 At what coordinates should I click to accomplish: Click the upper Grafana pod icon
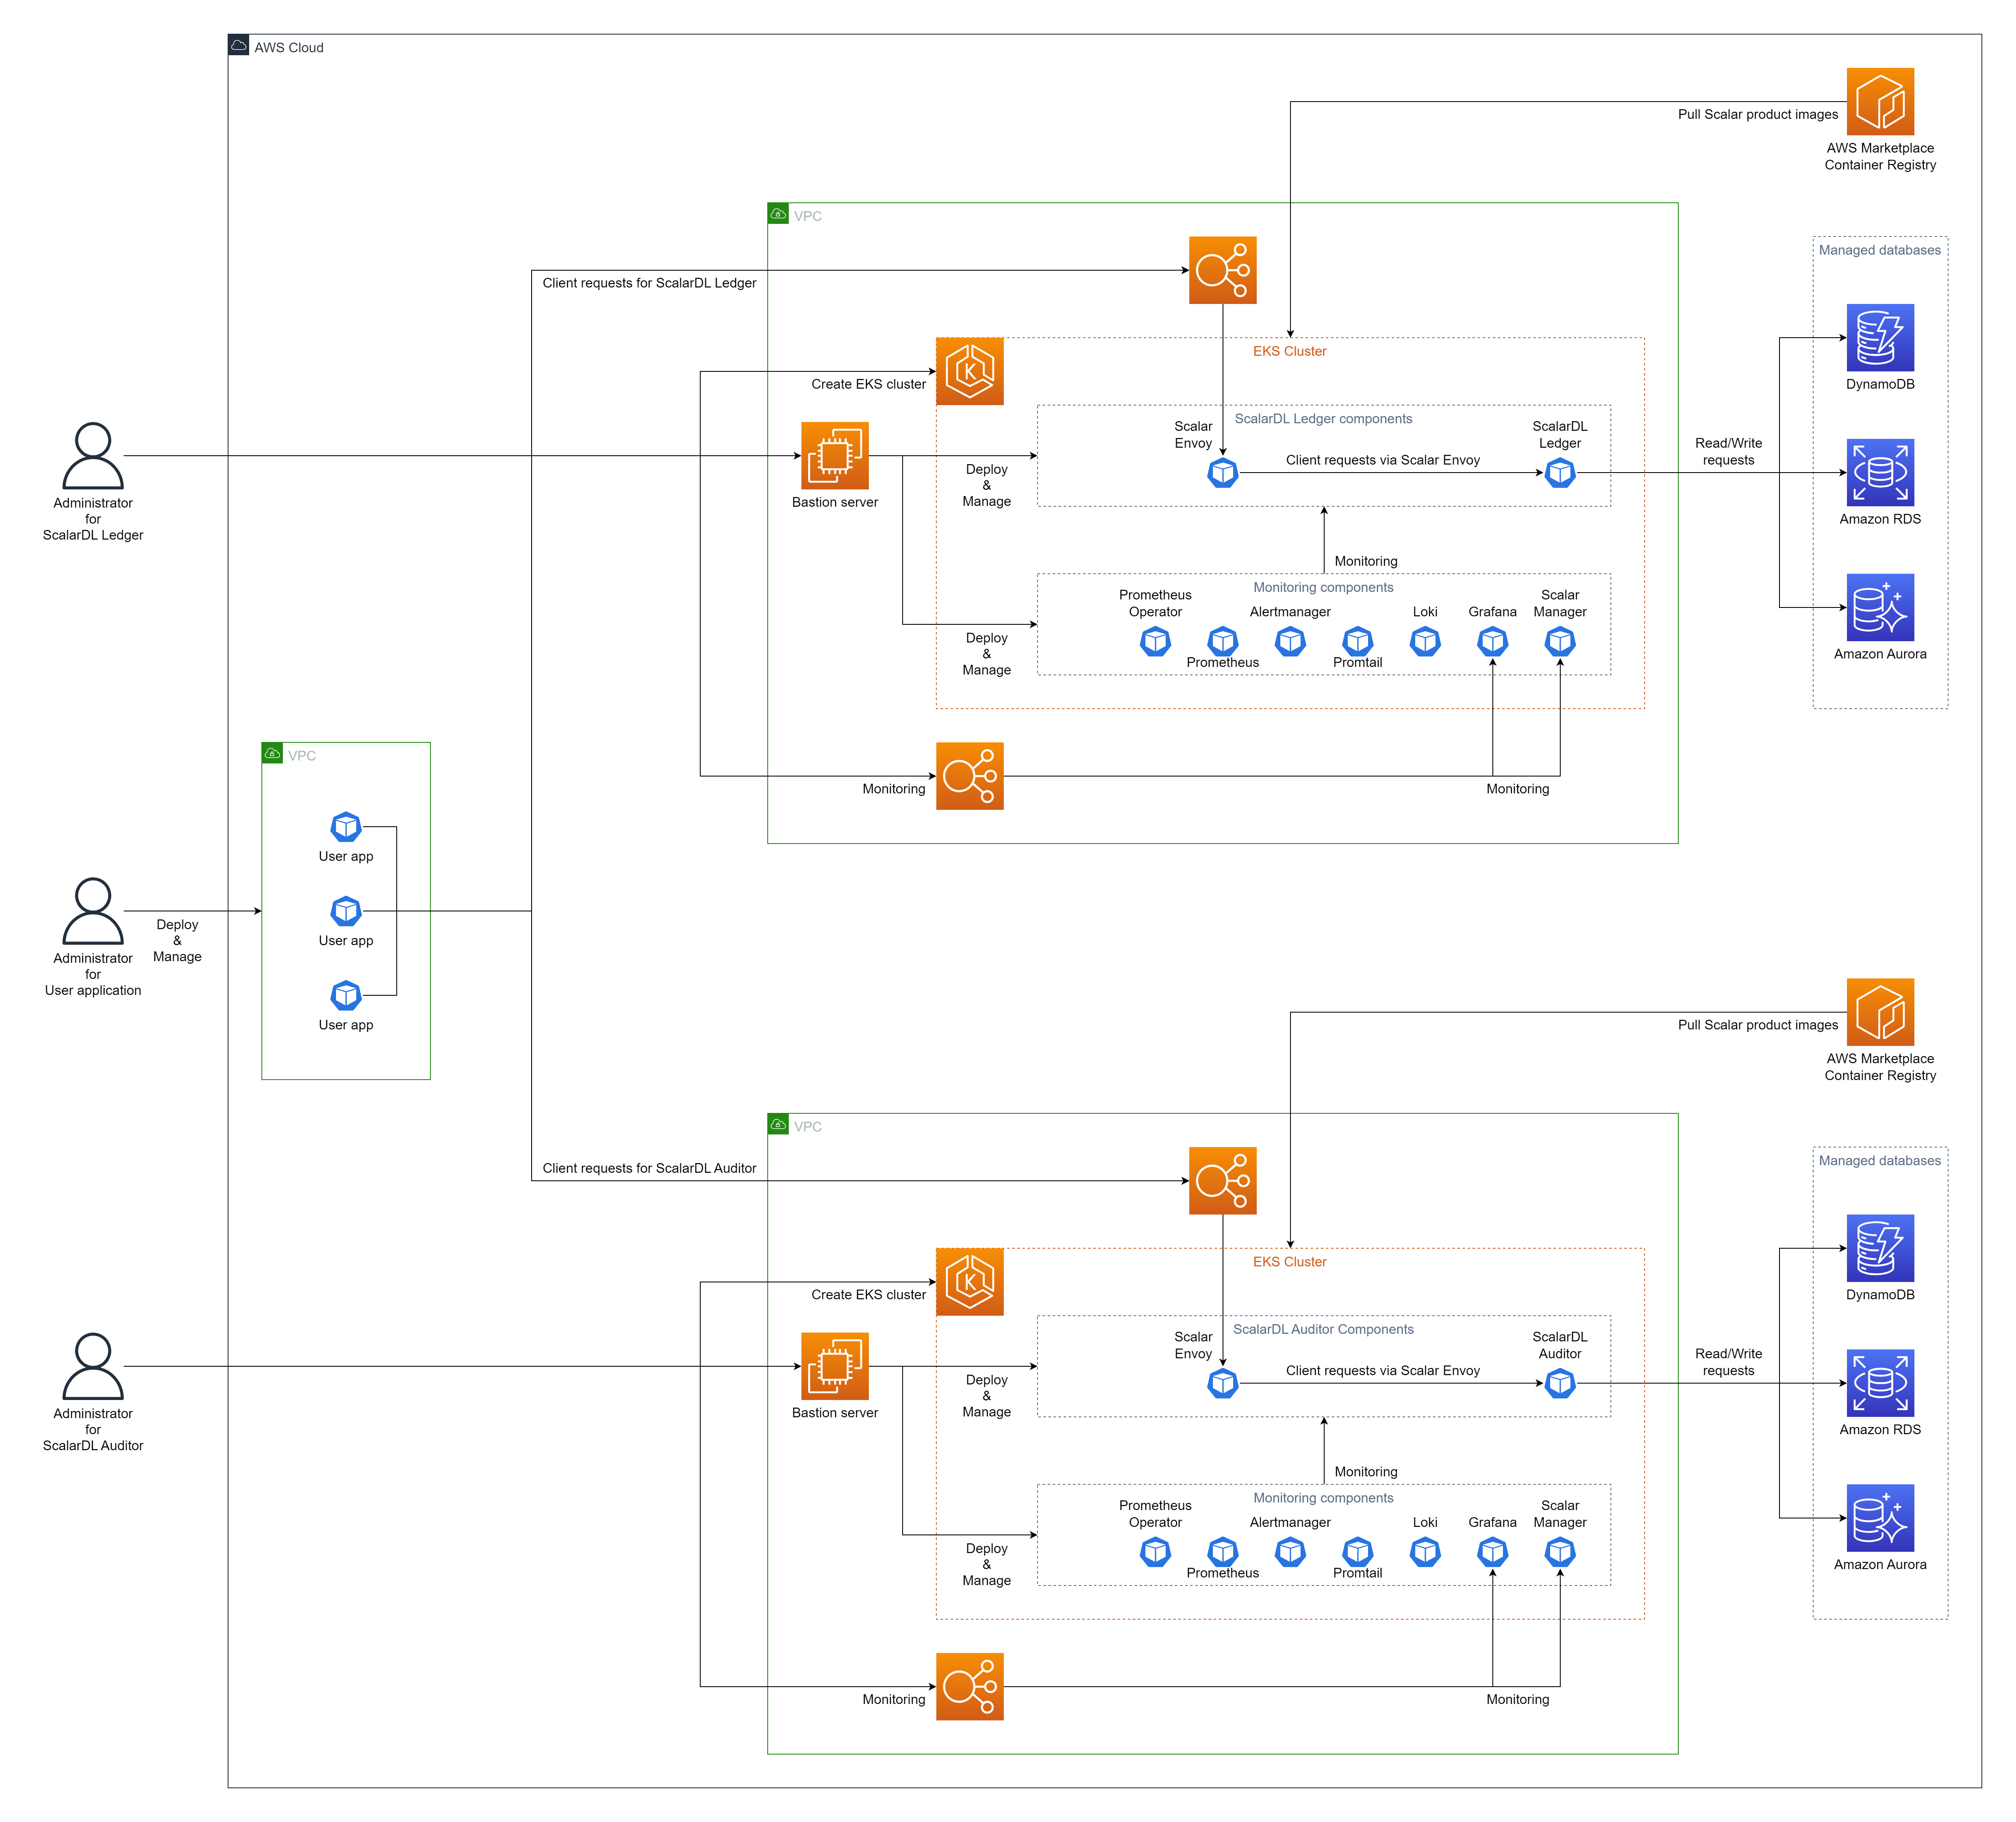[1492, 641]
